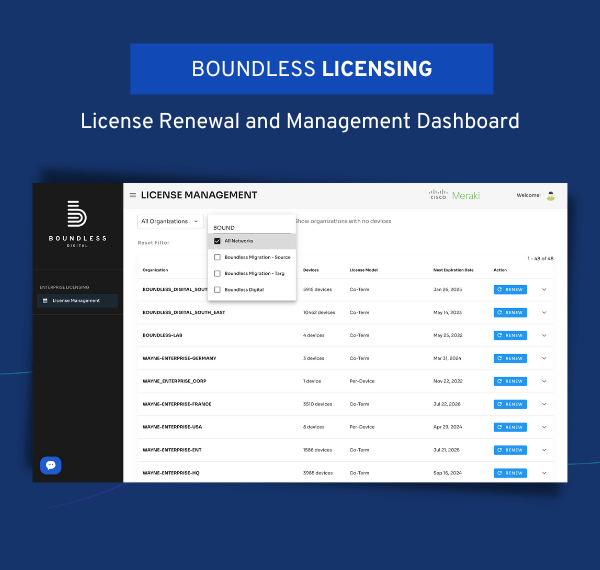Click the Reset Filter link
Image resolution: width=600 pixels, height=570 pixels.
click(x=153, y=243)
